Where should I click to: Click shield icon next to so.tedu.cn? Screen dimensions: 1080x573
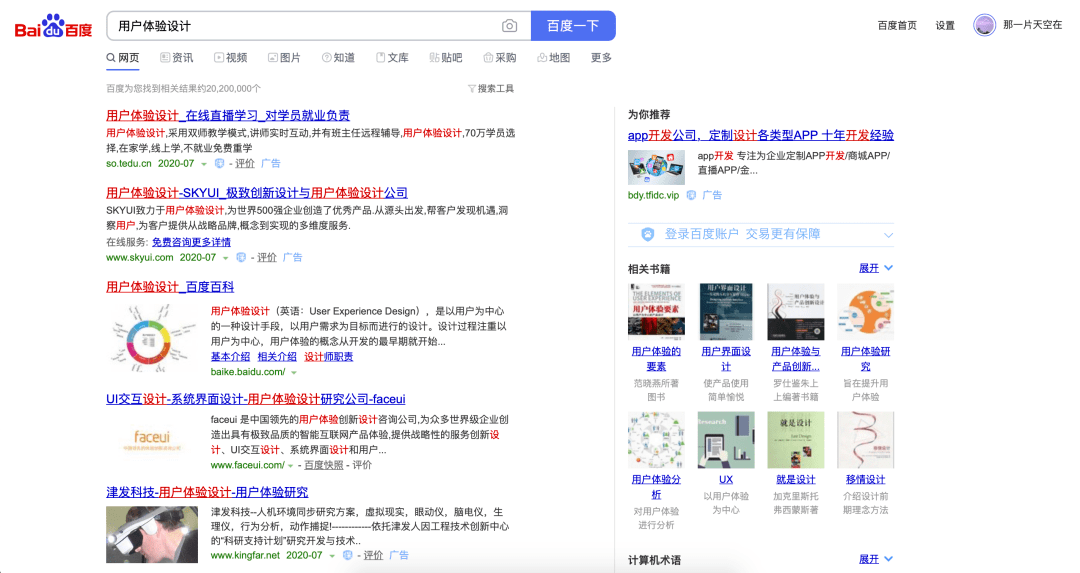point(219,164)
